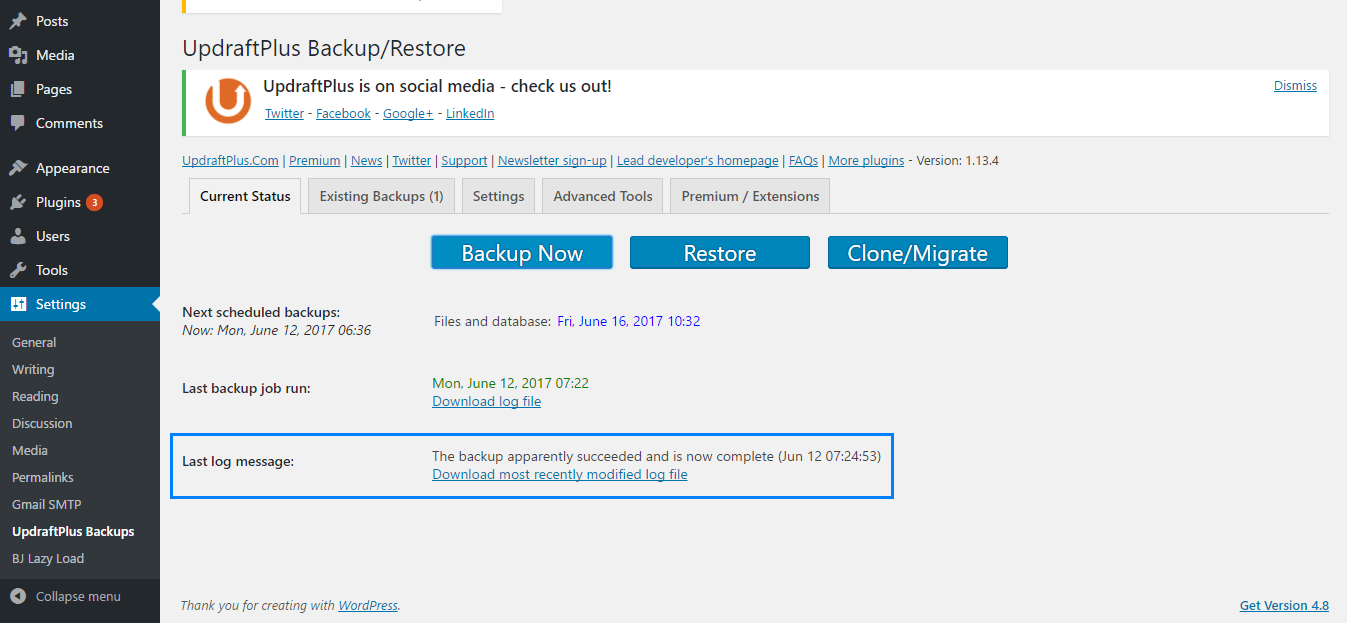
Task: Open Newsletter sign-up link
Action: (x=552, y=160)
